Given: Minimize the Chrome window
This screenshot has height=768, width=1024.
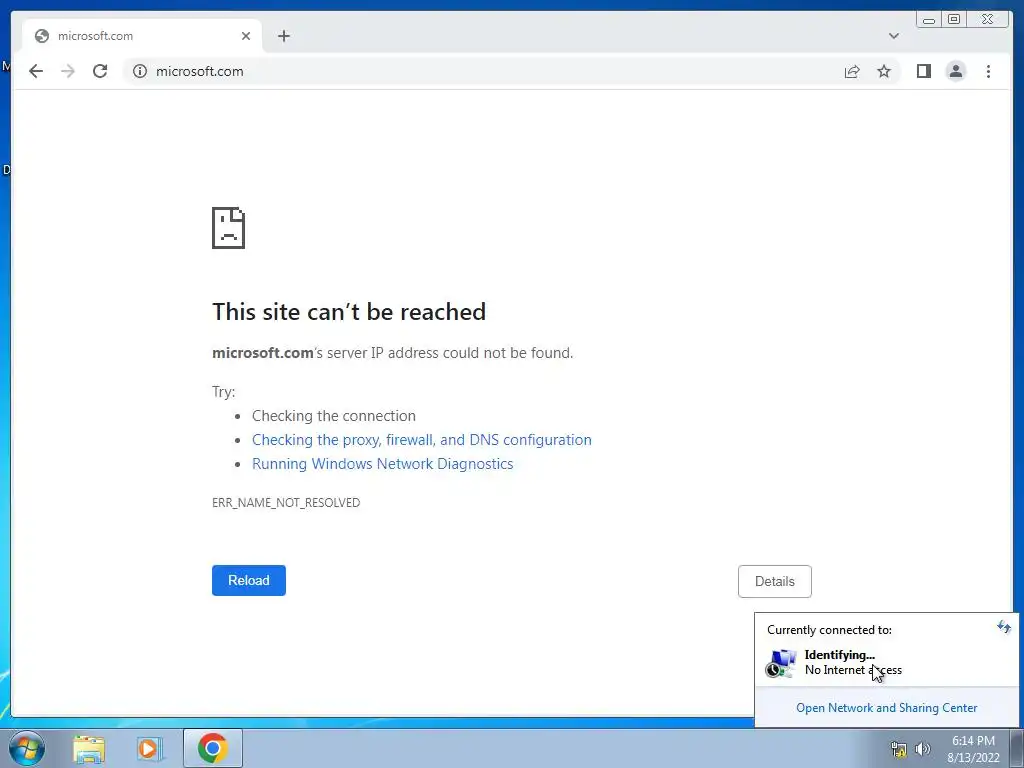Looking at the screenshot, I should click(x=929, y=20).
